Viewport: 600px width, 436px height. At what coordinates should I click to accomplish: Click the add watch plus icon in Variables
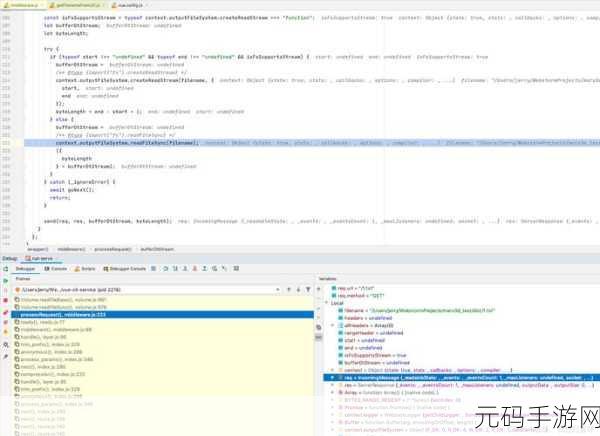[319, 289]
